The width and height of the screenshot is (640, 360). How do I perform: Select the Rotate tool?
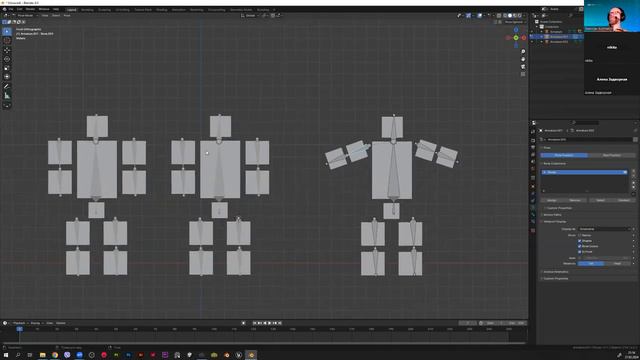point(7,59)
